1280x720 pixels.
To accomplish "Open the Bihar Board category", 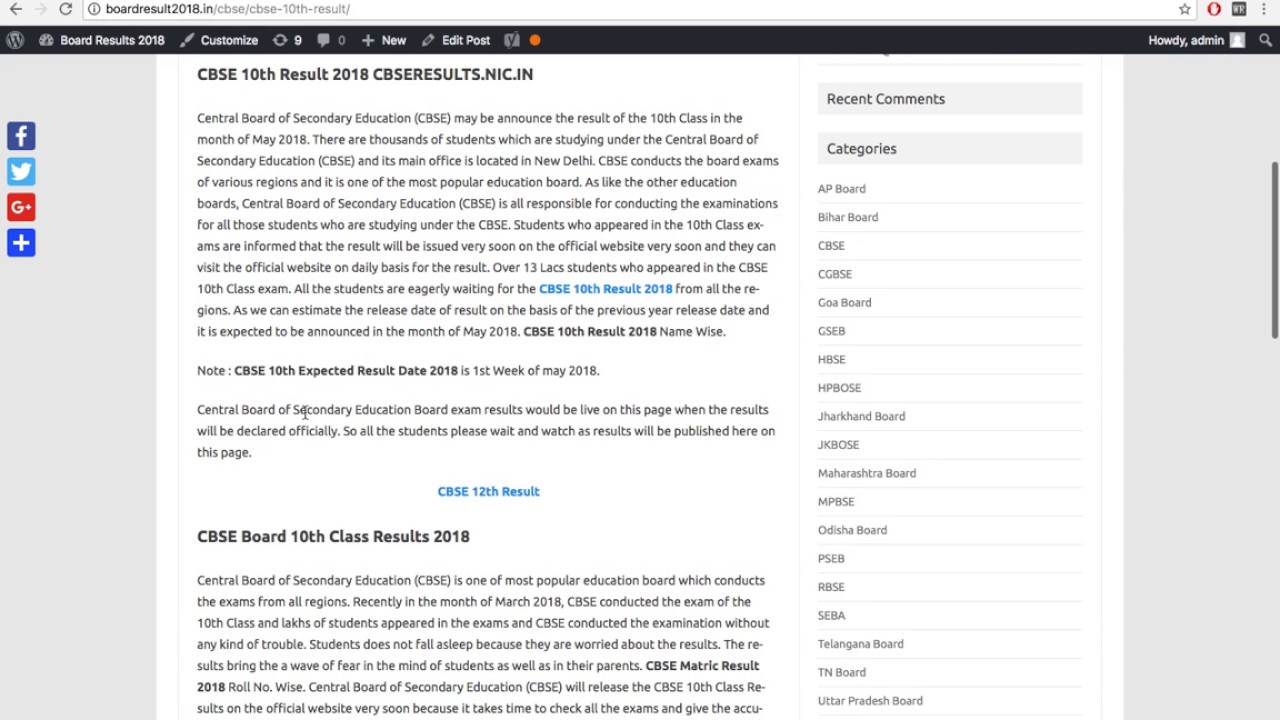I will coord(848,217).
